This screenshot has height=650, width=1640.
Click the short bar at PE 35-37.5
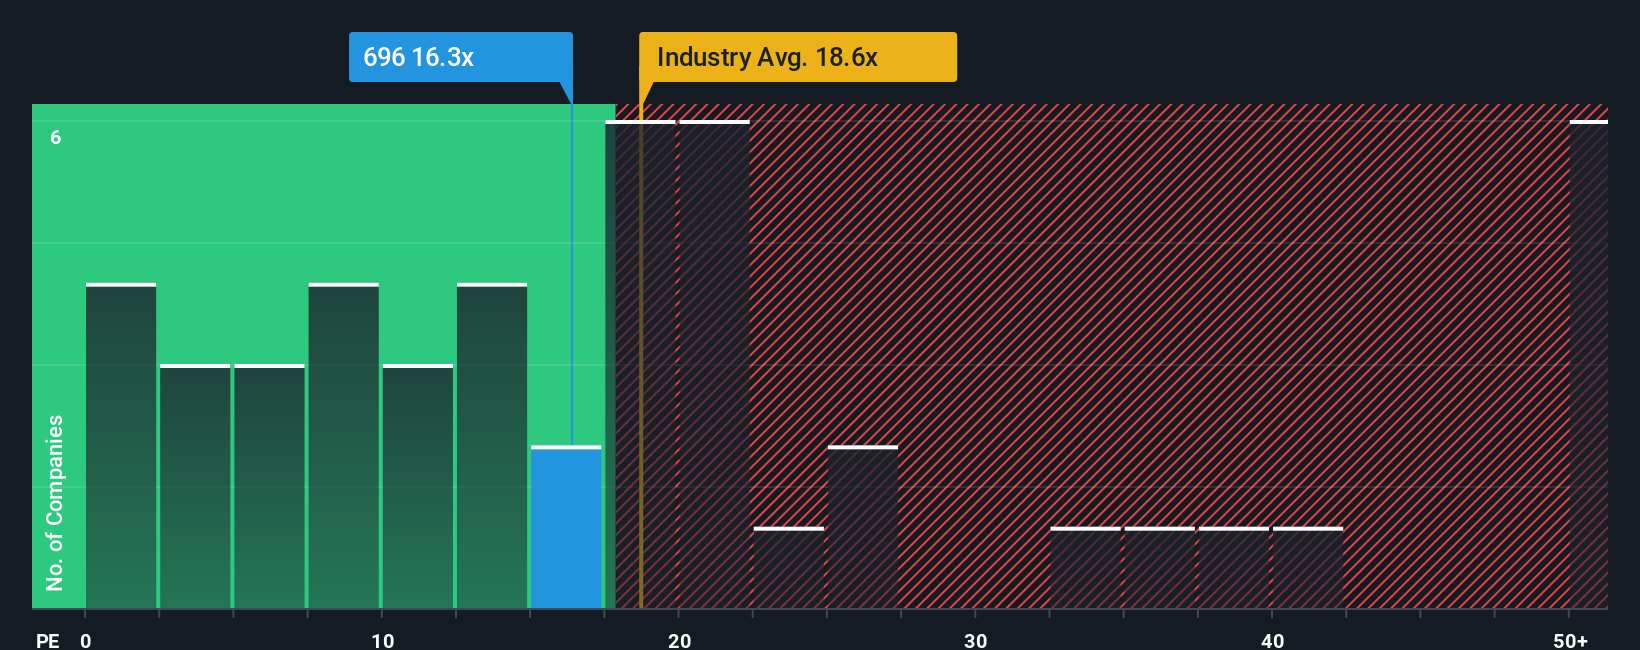(x=1160, y=567)
